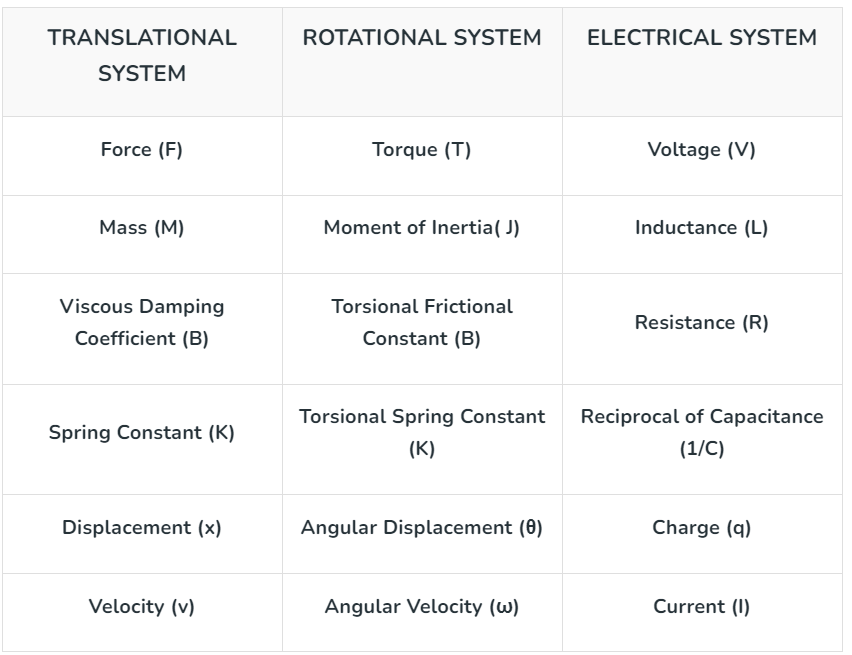
Task: Select the Velocity (v) cell
Action: pos(142,607)
